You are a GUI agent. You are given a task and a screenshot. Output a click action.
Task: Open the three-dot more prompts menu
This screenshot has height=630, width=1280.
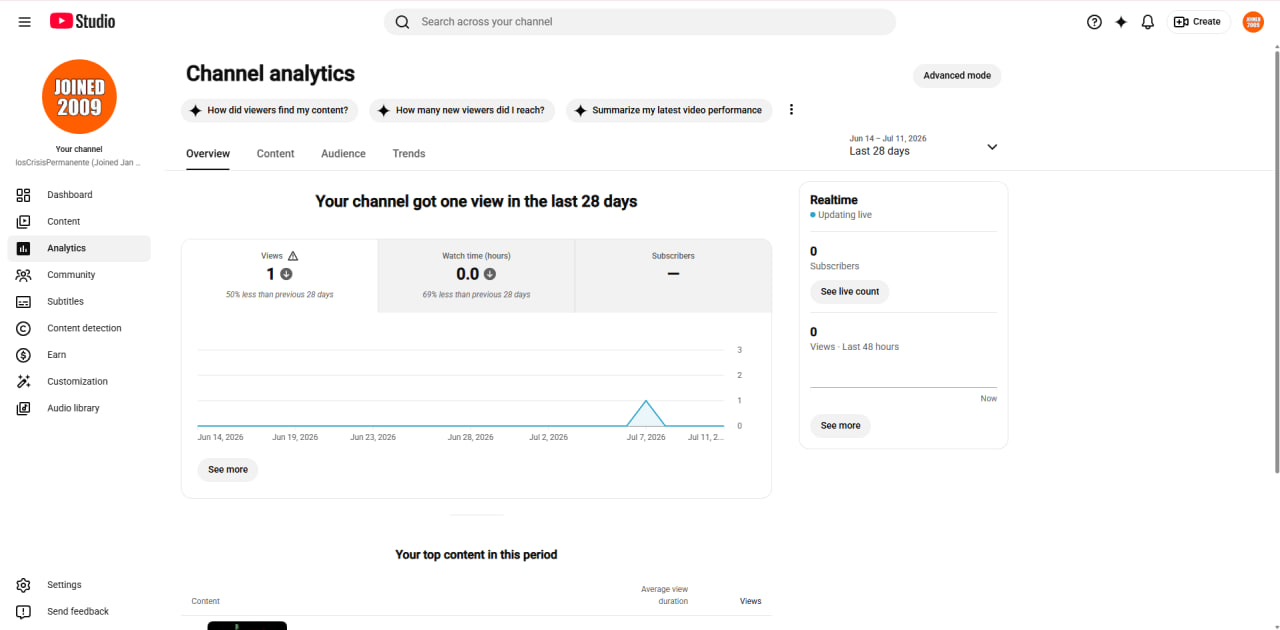(791, 110)
